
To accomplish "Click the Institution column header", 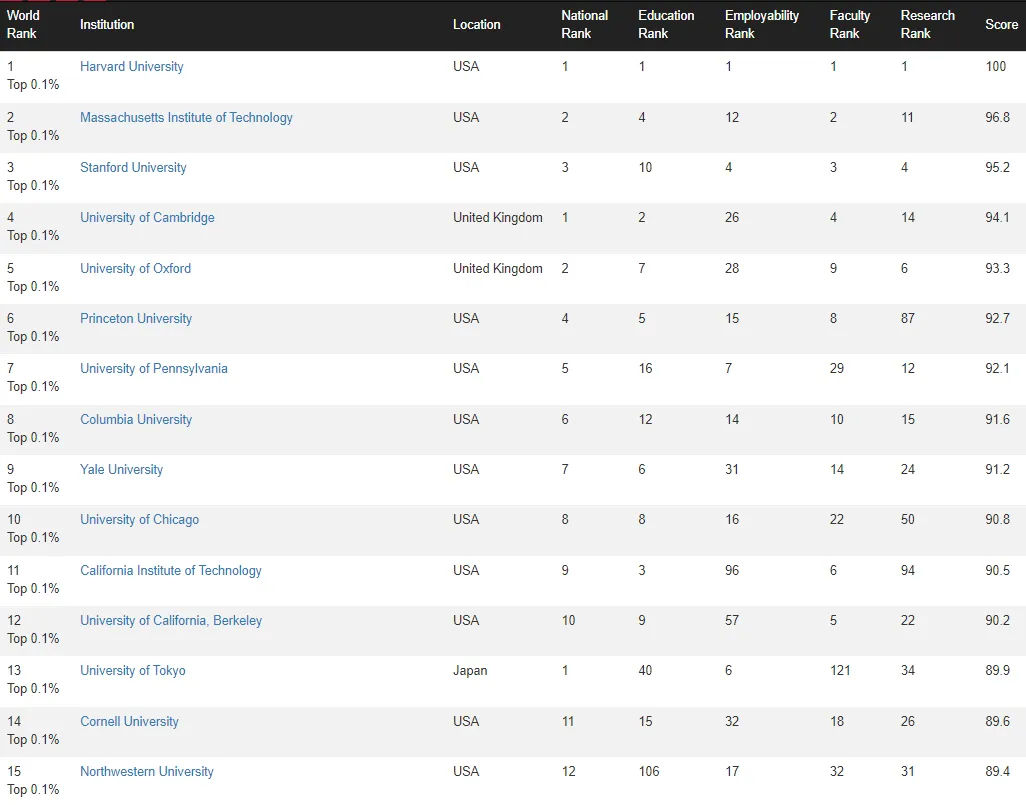I will pos(107,25).
